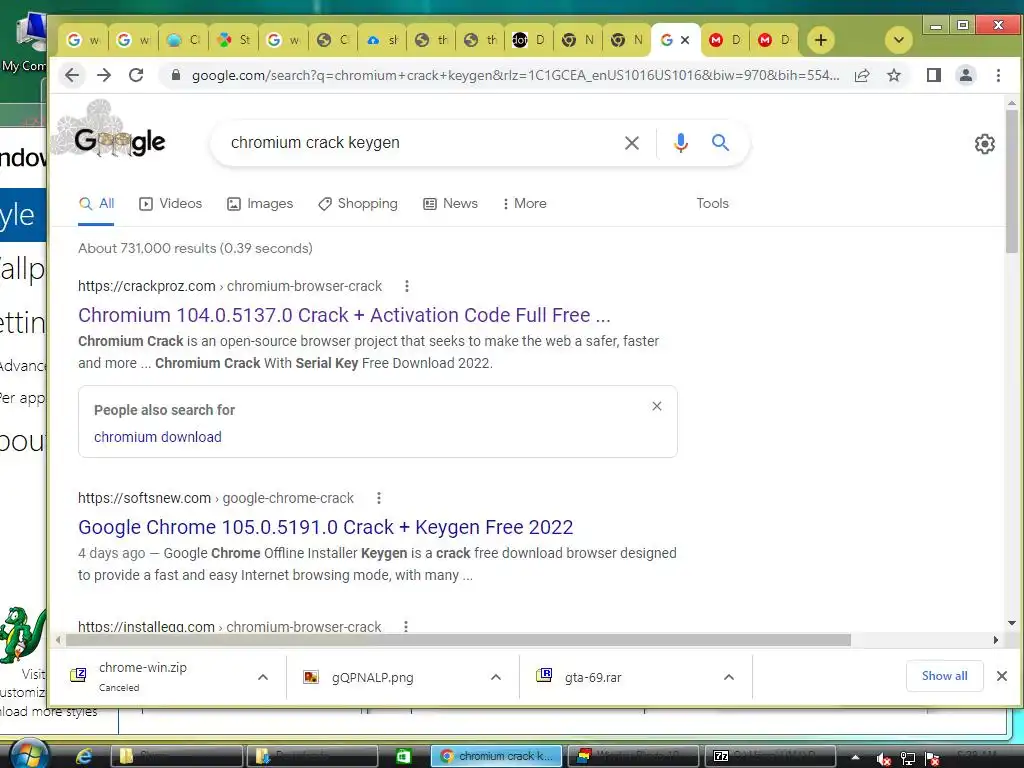The width and height of the screenshot is (1024, 768).
Task: Click canceled chrome-win.zip download item
Action: 142,677
